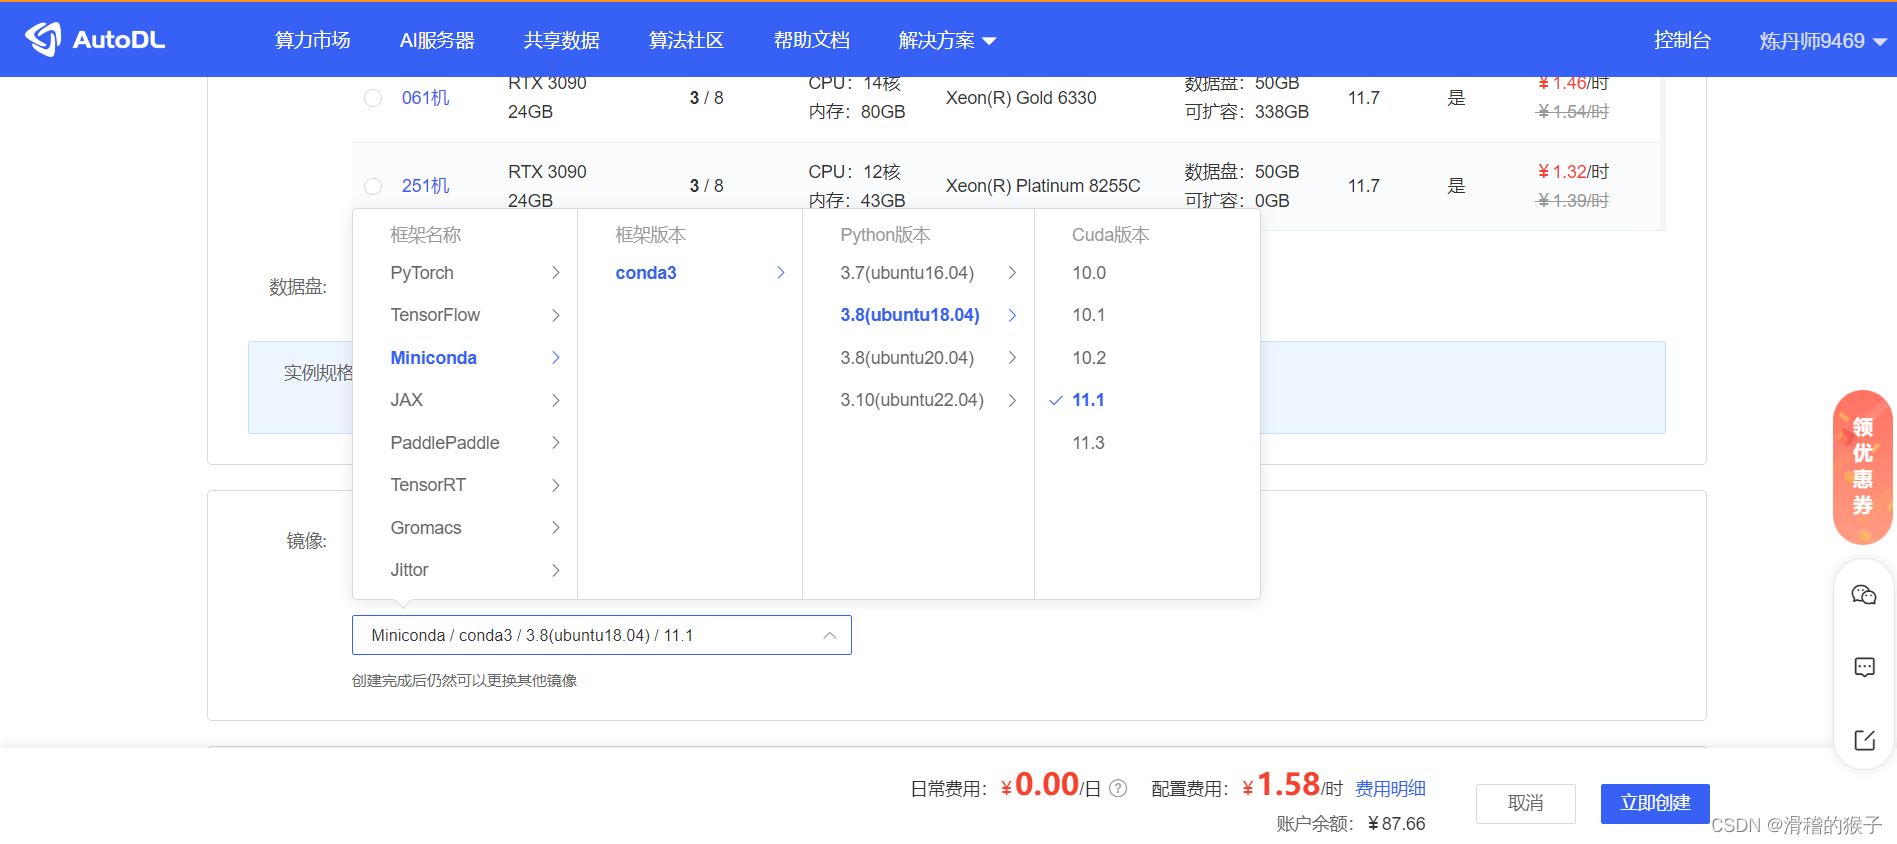Open AI服务器 in navigation bar

point(437,40)
